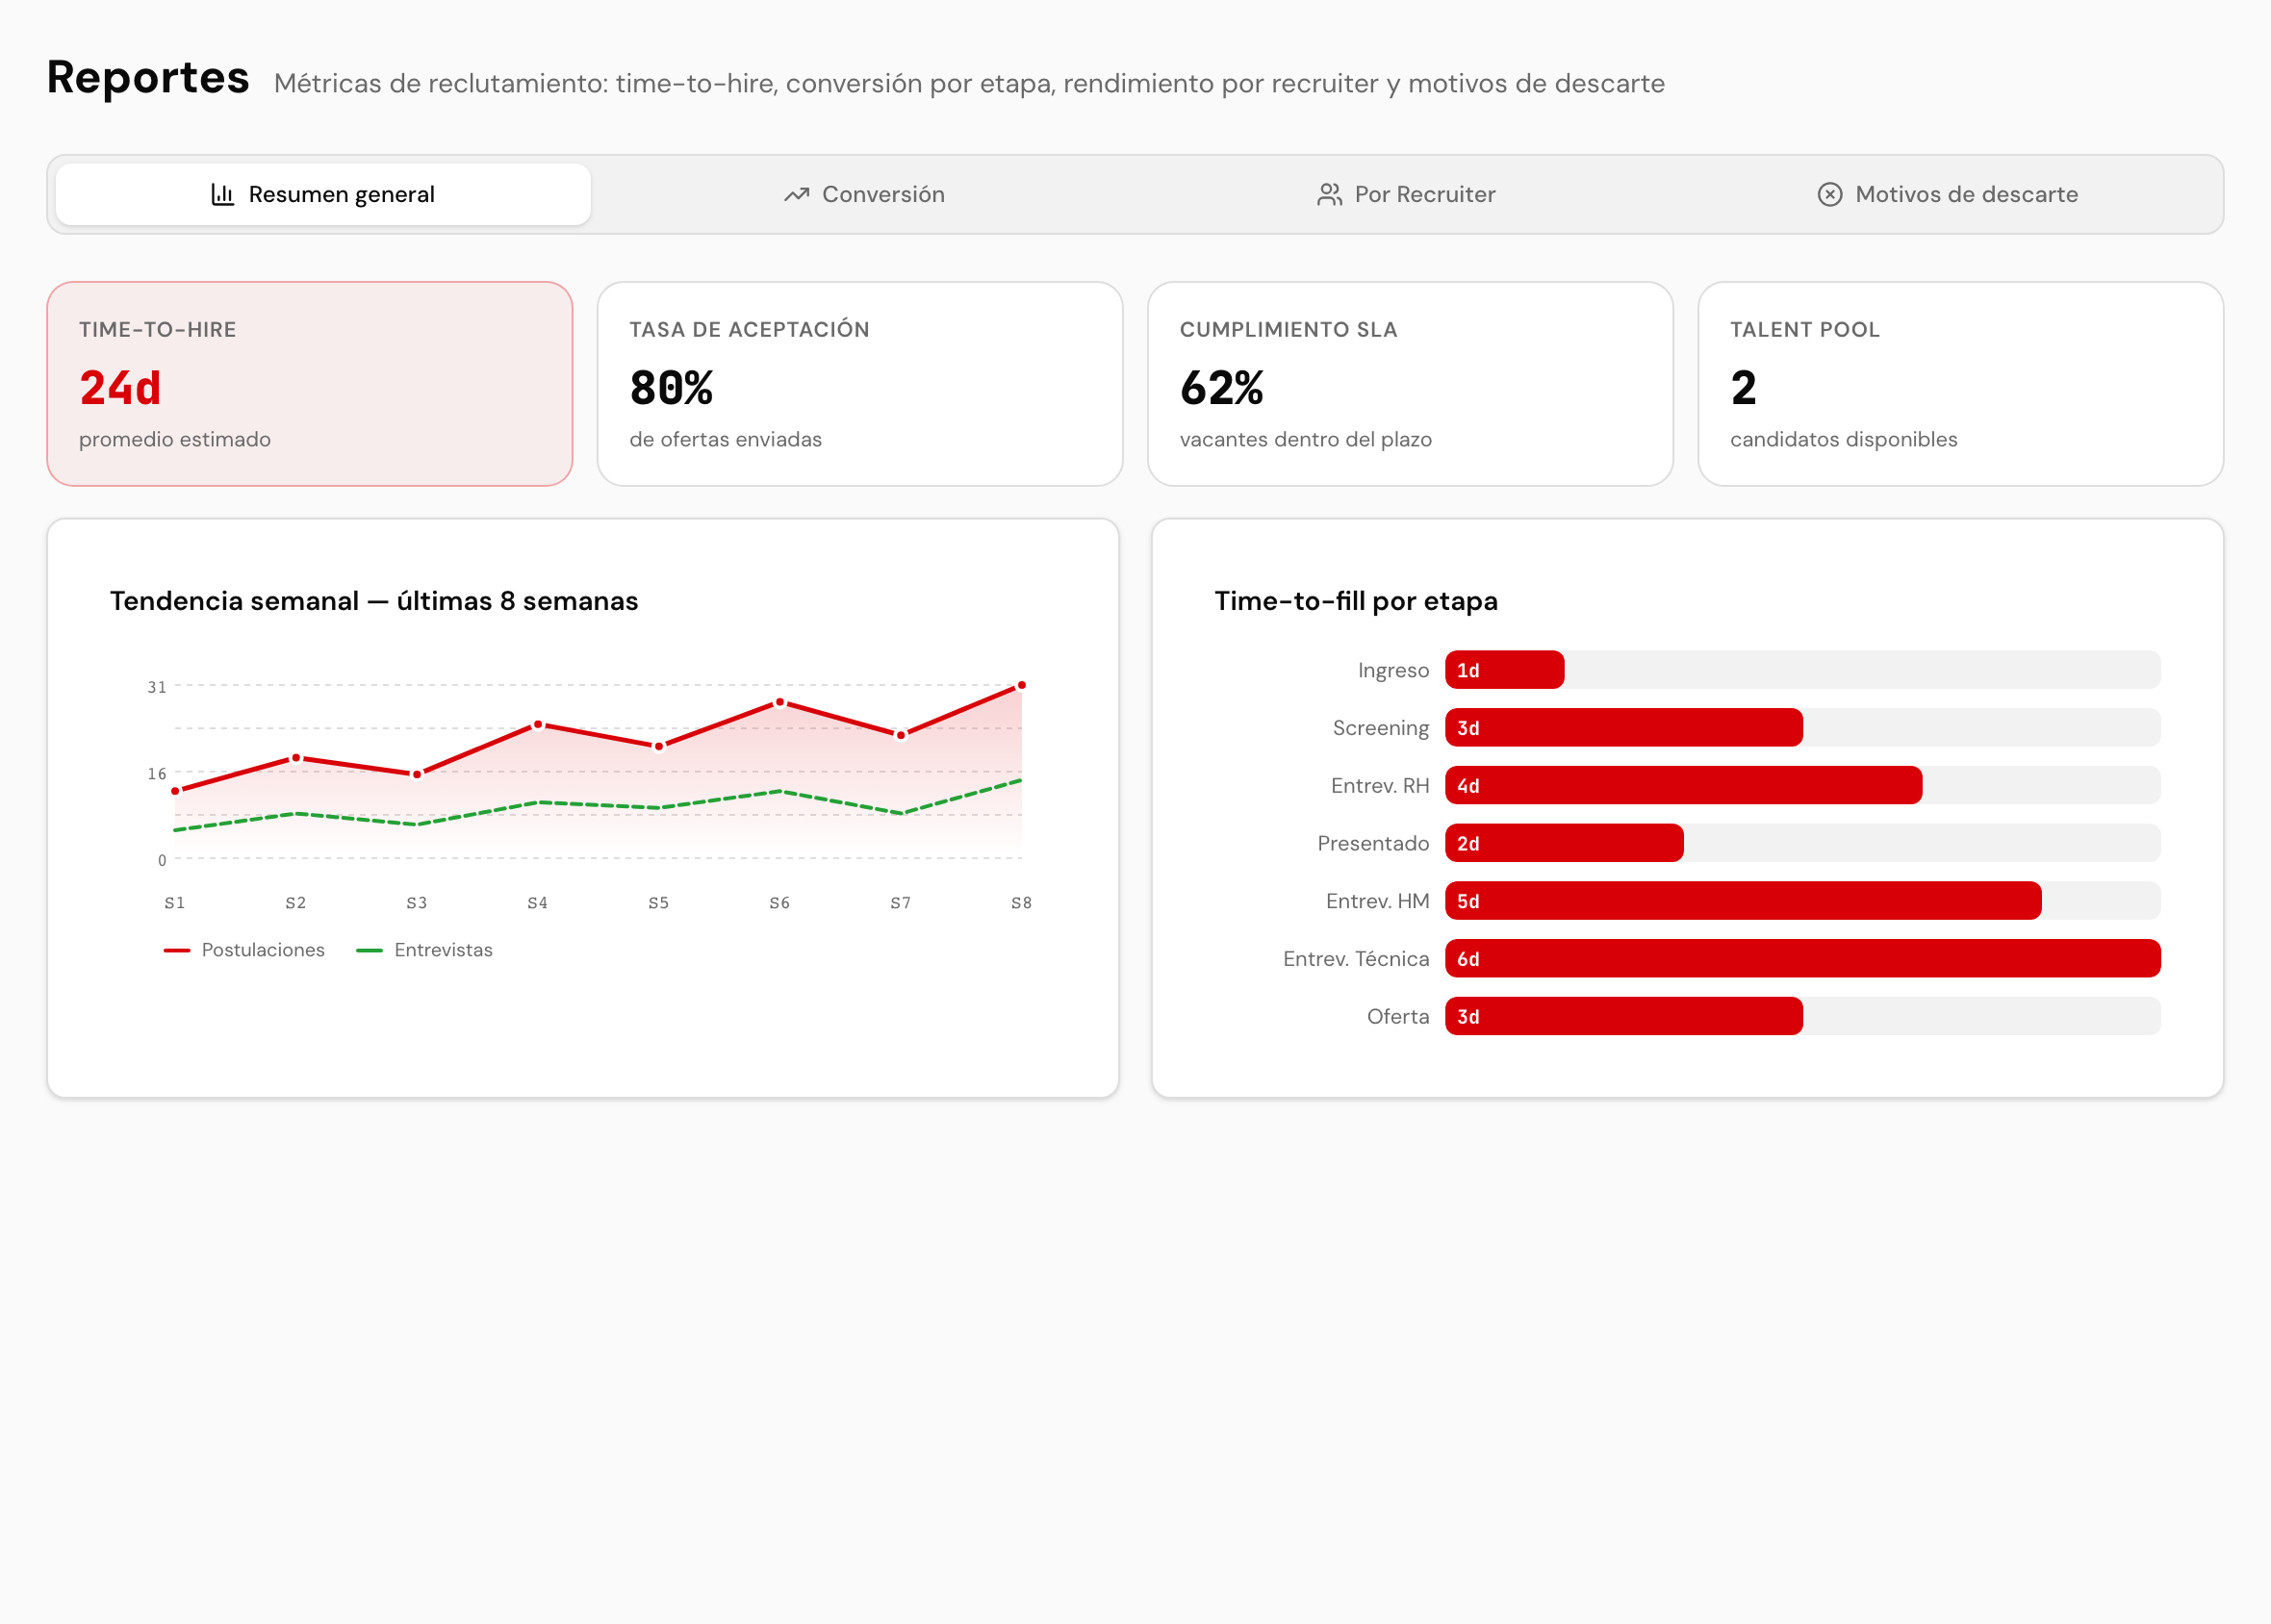Click the S2 data point on Postulaciones line
Viewport: 2271px width, 1624px height.
tap(296, 759)
